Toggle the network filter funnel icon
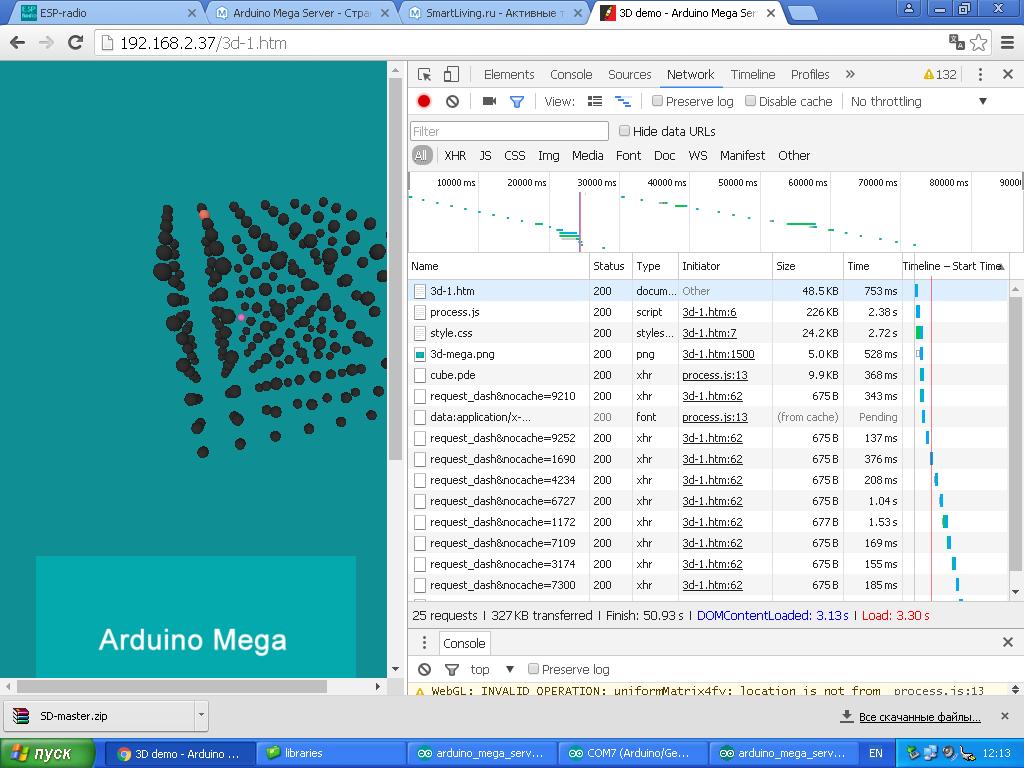The image size is (1024, 768). point(517,101)
